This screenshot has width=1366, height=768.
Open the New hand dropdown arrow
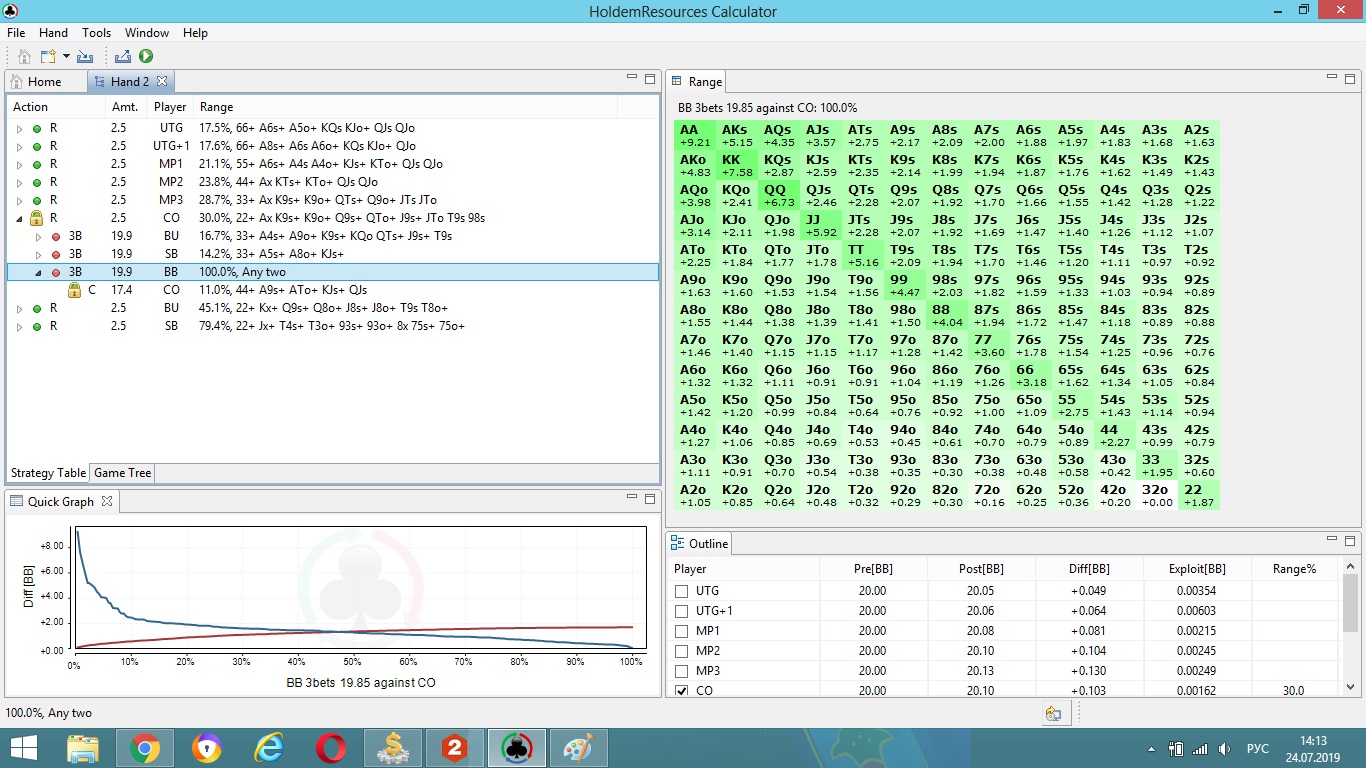point(66,57)
